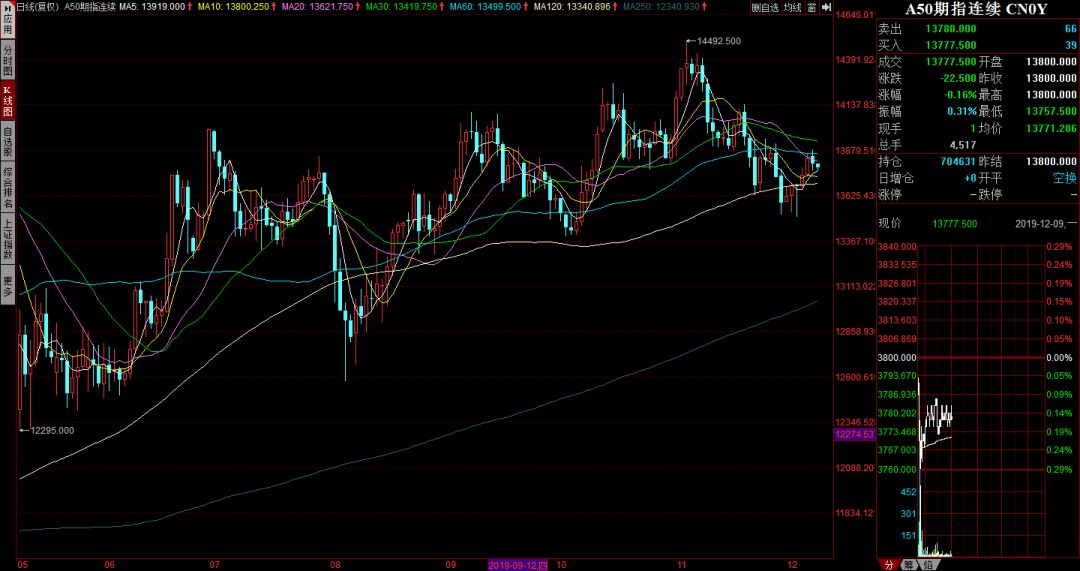
Task: Click 删自选 button in top bar
Action: click(765, 6)
